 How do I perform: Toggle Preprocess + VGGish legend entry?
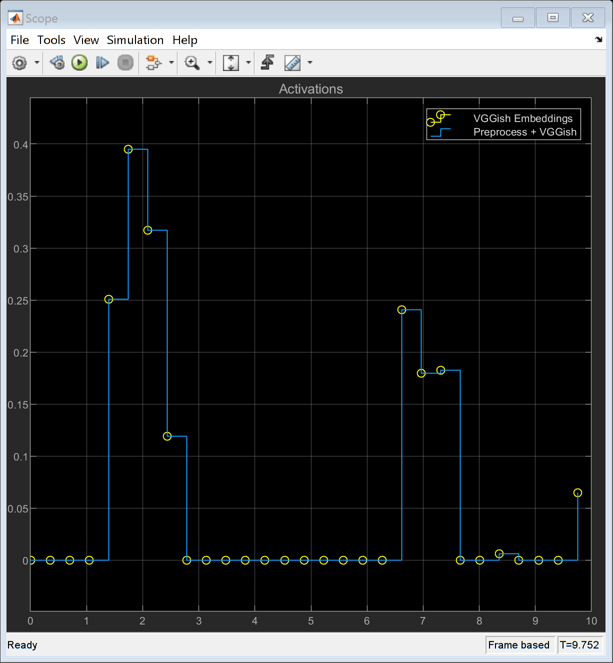[x=525, y=132]
